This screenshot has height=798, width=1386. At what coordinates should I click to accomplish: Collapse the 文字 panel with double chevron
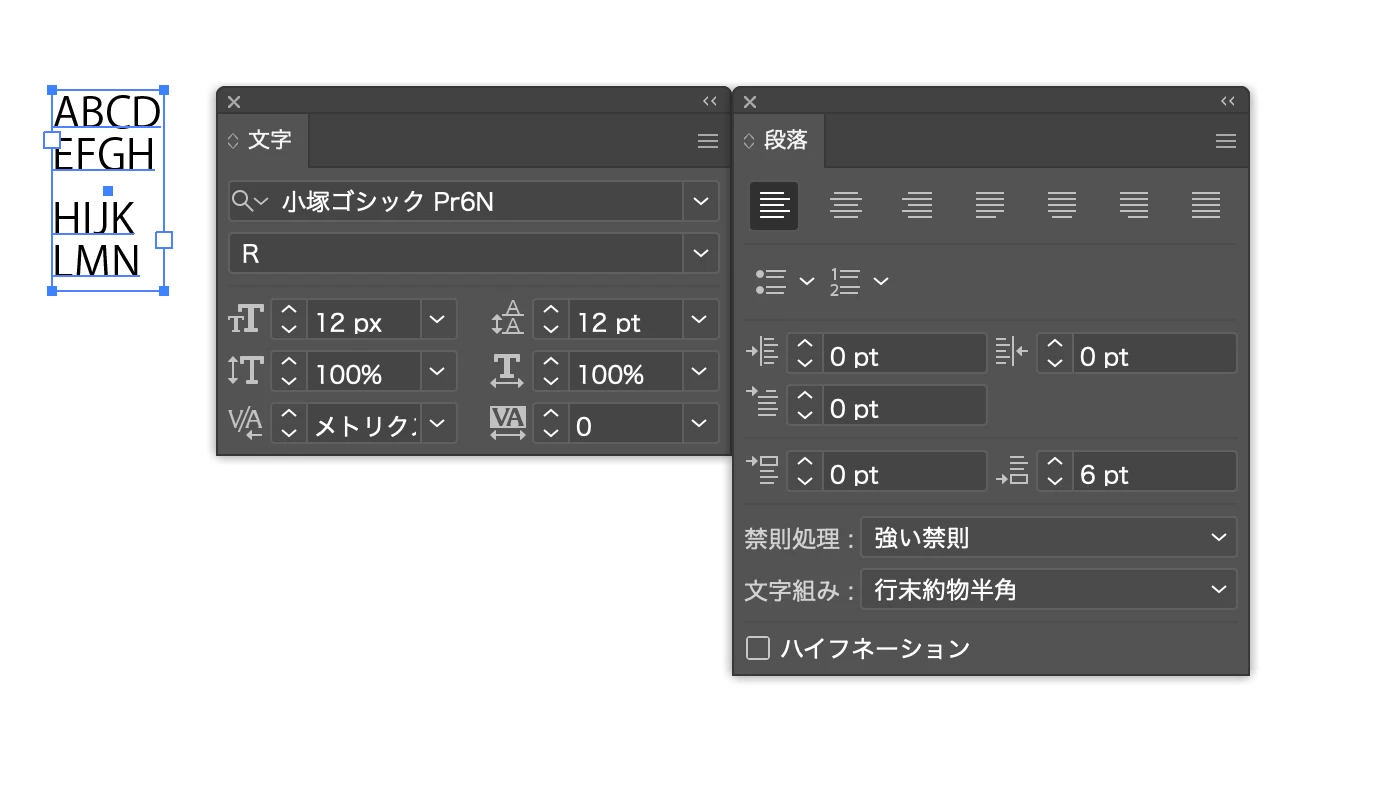click(x=710, y=101)
